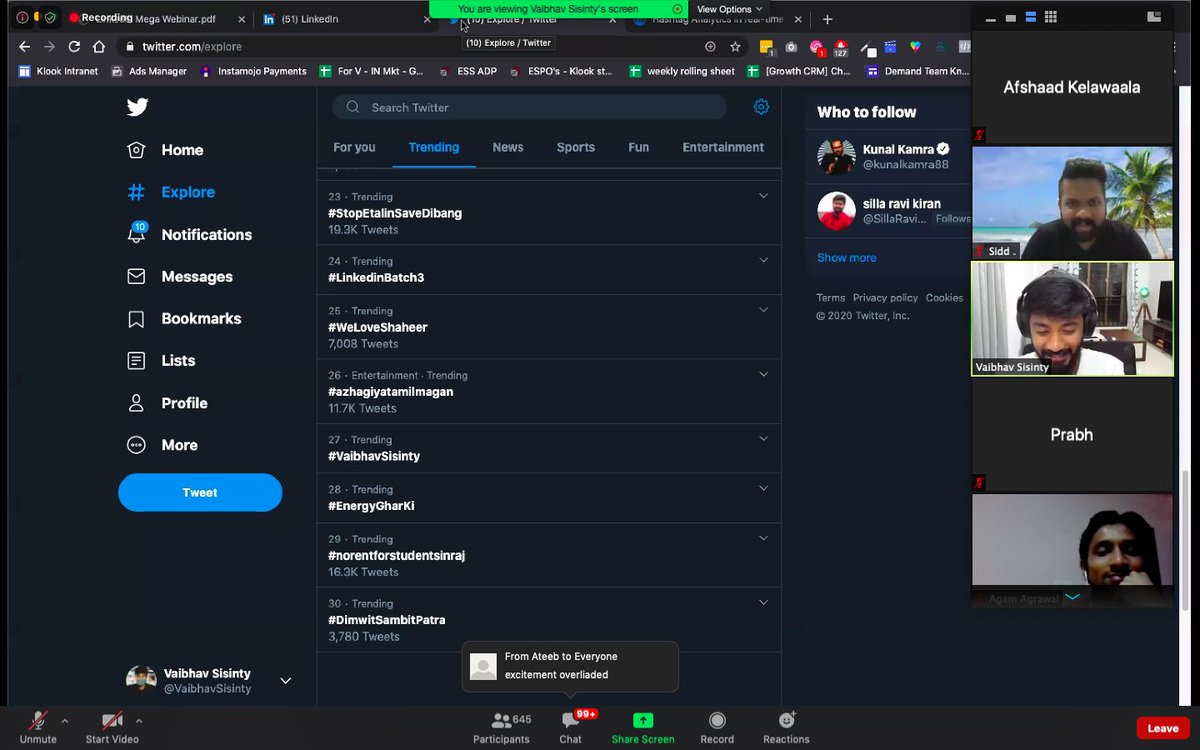This screenshot has height=750, width=1200.
Task: Unmute microphone in Zoom toolbar
Action: point(38,727)
